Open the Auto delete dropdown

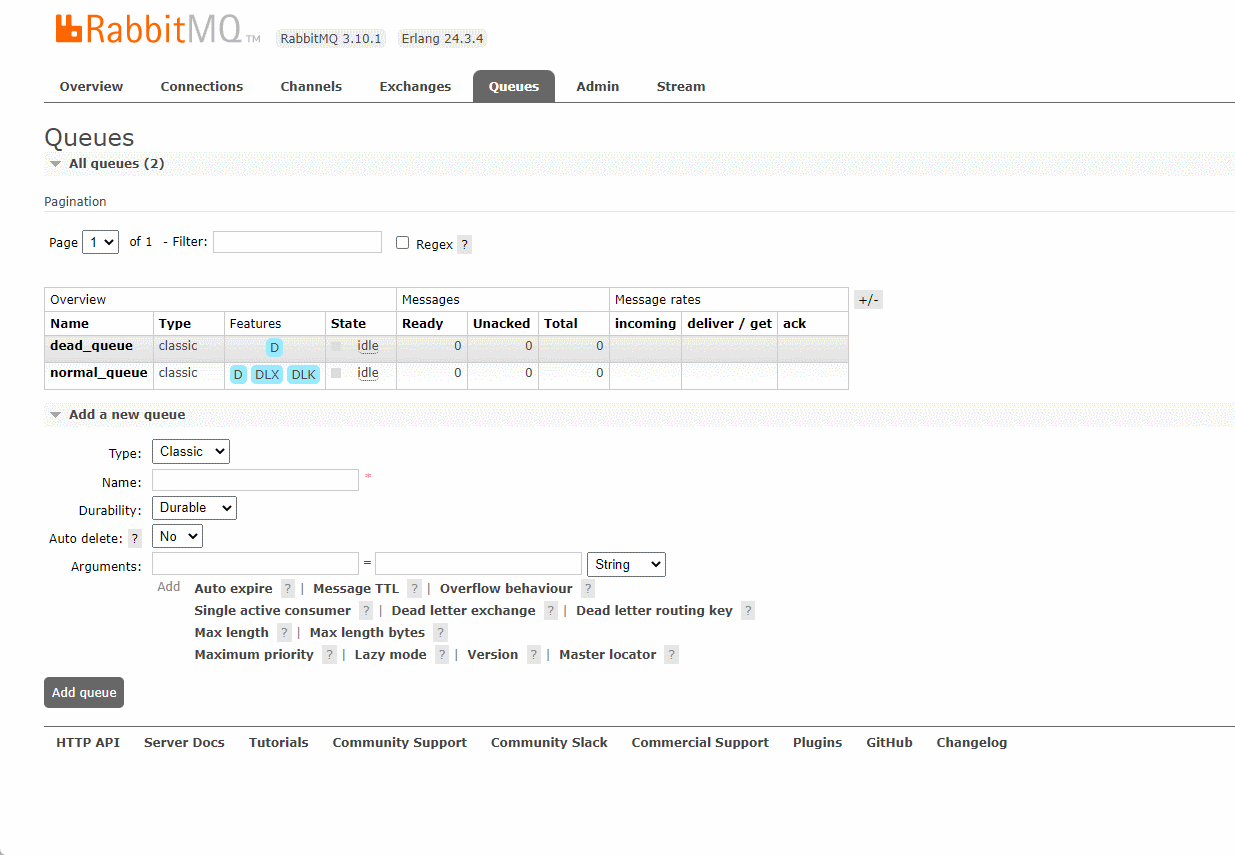pyautogui.click(x=177, y=536)
